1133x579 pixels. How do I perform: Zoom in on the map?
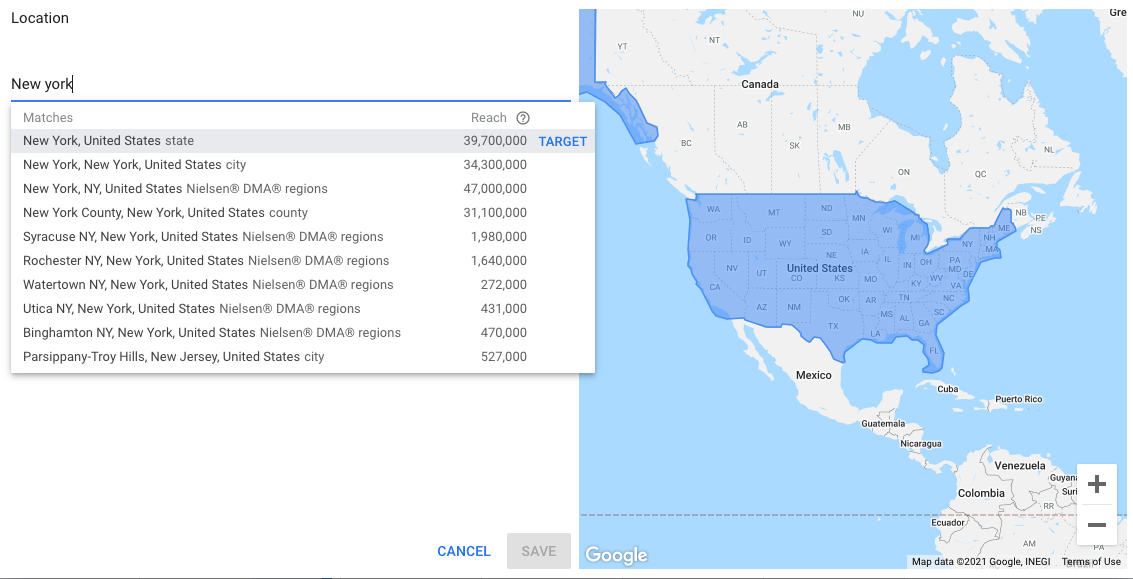coord(1096,485)
